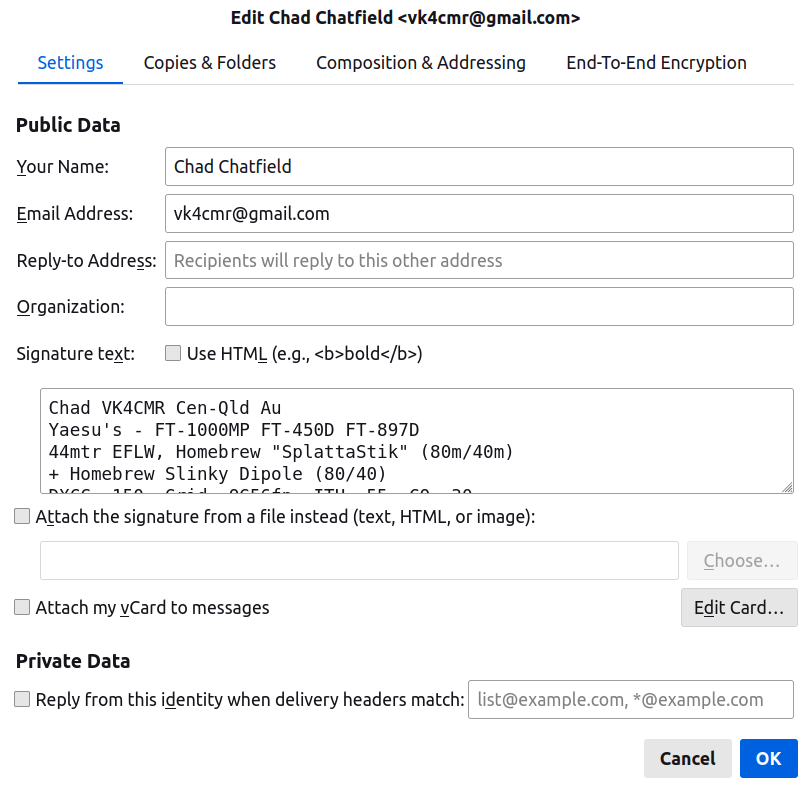Click inside the signature text area

pyautogui.click(x=416, y=441)
